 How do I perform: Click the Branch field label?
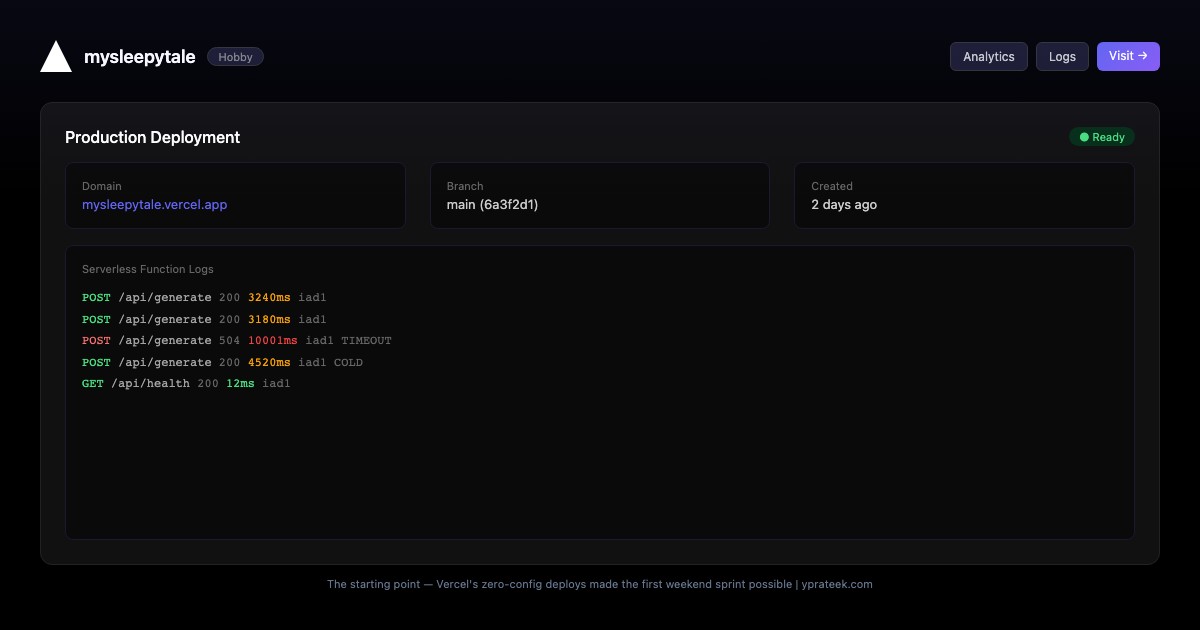pyautogui.click(x=465, y=186)
